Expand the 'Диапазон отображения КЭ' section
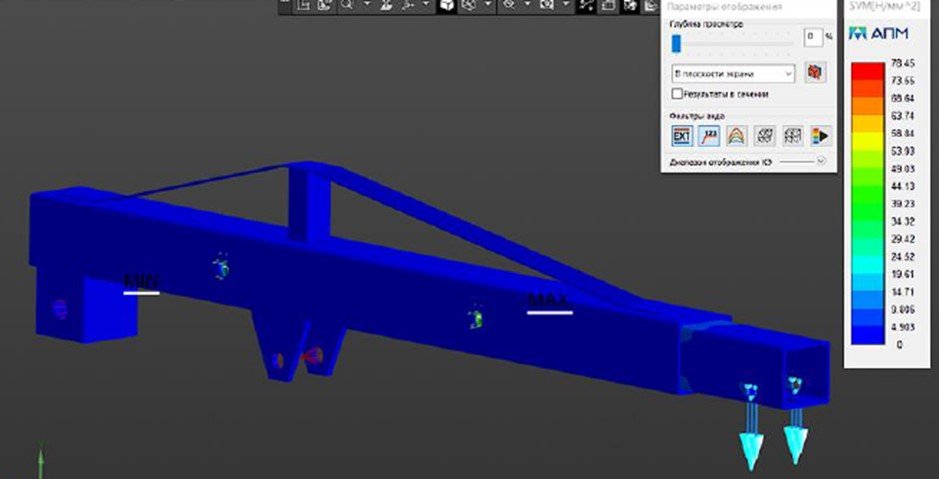Screen dimensions: 939x479 tap(821, 160)
